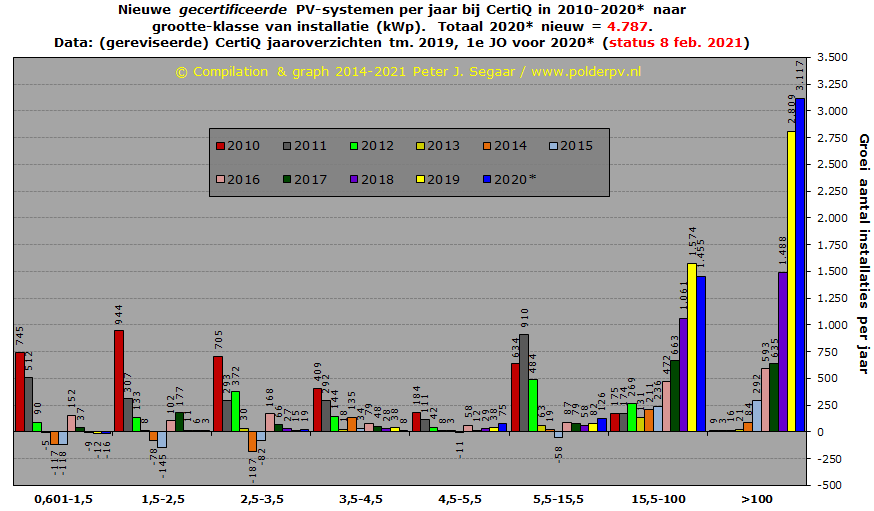
Task: Click the purple 2018 bar in >100 group
Action: (x=783, y=352)
